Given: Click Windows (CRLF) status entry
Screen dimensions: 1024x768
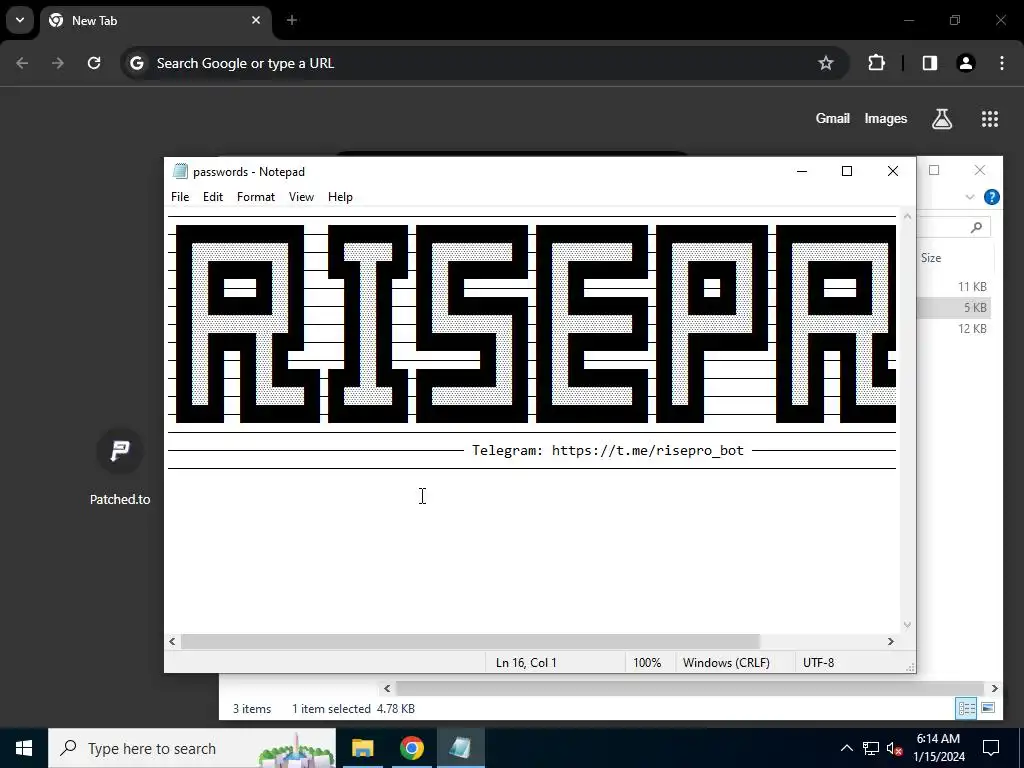Looking at the screenshot, I should point(726,662).
